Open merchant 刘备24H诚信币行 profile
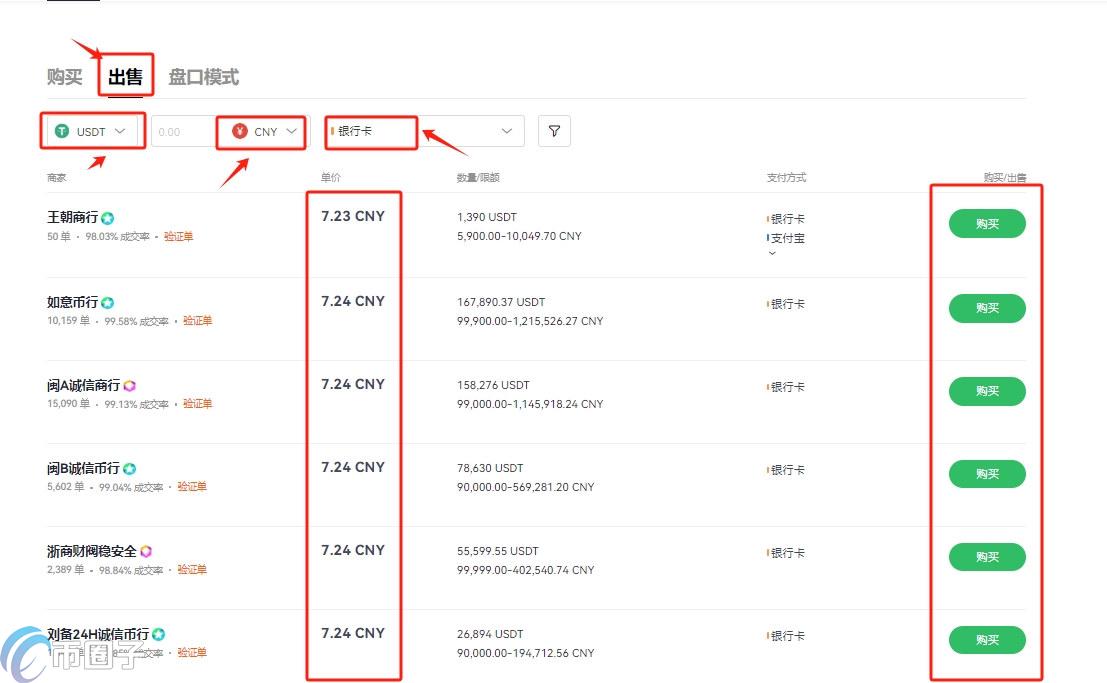The height and width of the screenshot is (683, 1107). [x=98, y=634]
